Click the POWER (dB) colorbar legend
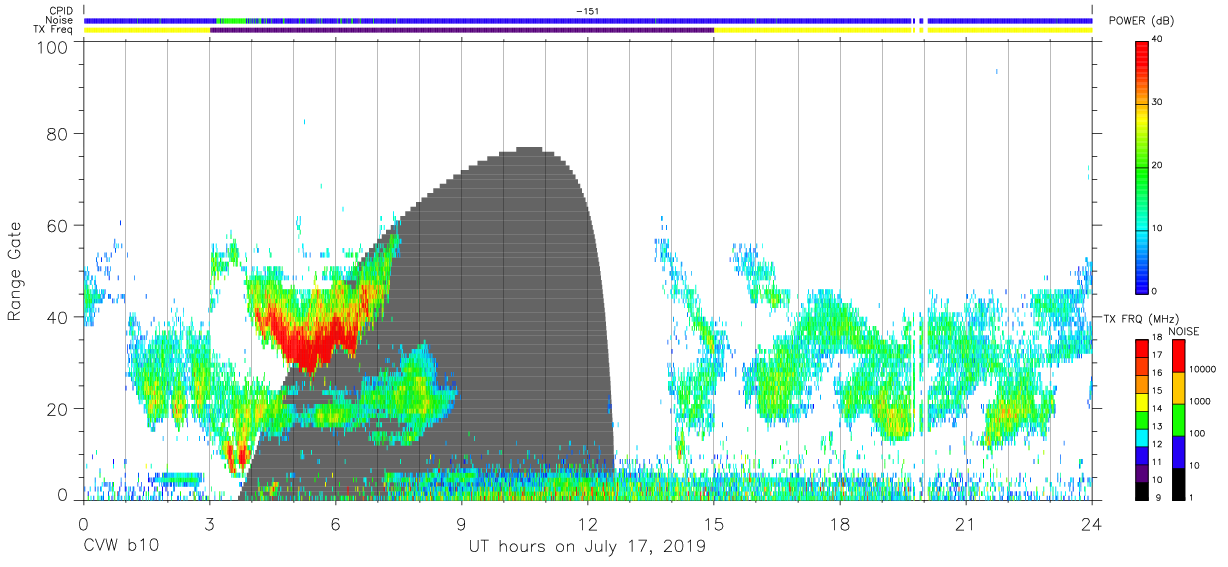Image resolution: width=1228 pixels, height=567 pixels. [x=1141, y=166]
